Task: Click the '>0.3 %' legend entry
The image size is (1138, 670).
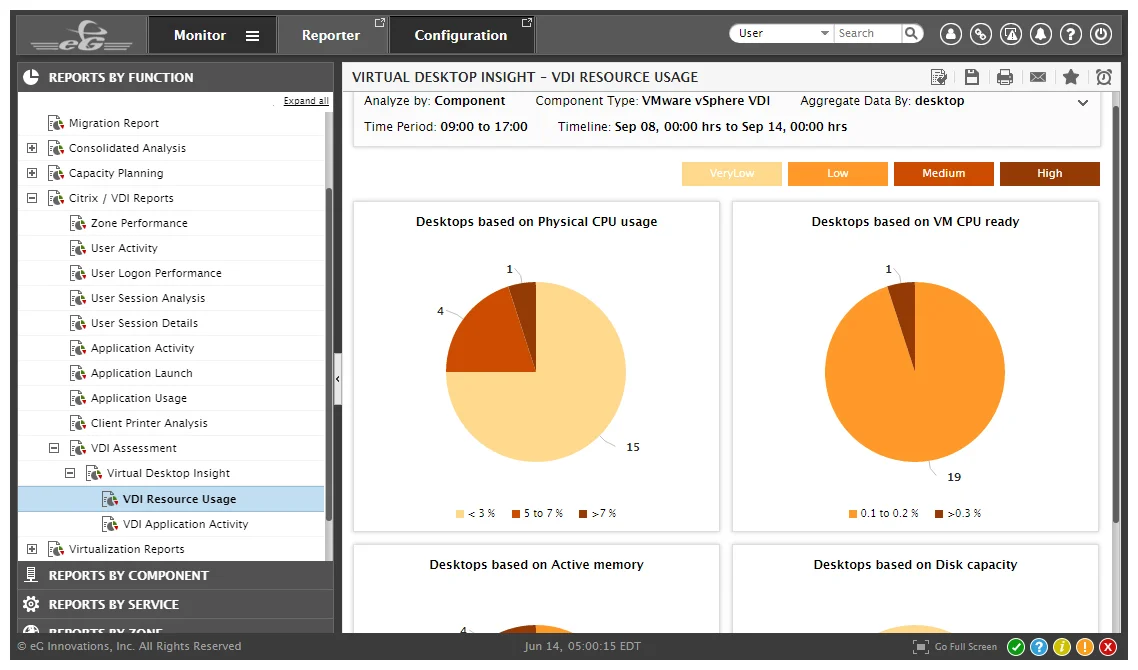Action: tap(958, 513)
